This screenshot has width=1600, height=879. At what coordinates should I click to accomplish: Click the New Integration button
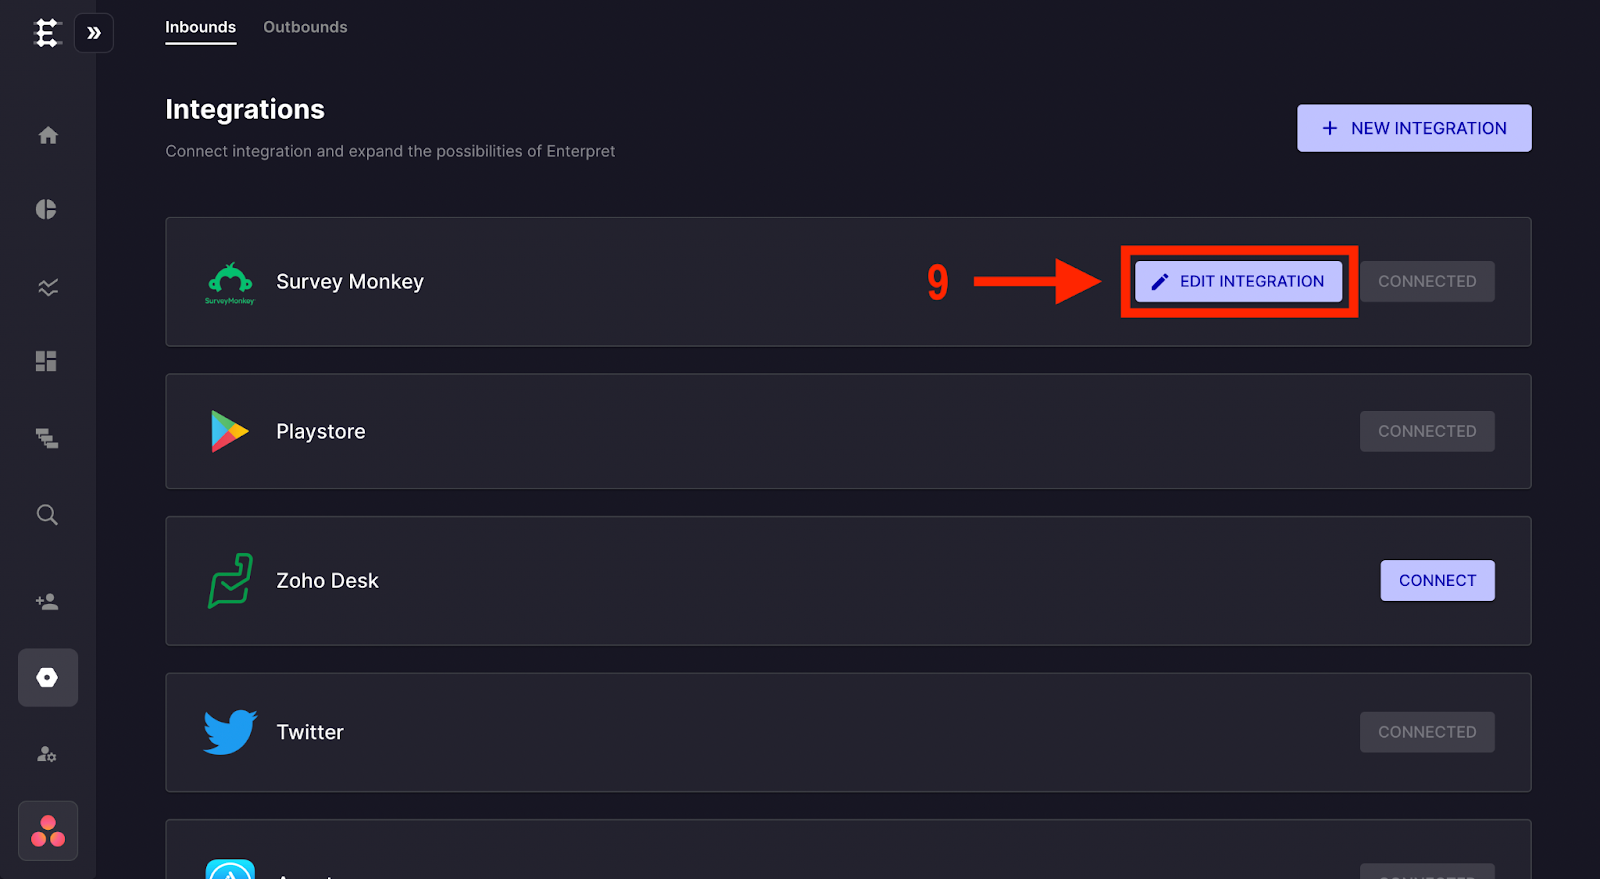(1414, 128)
